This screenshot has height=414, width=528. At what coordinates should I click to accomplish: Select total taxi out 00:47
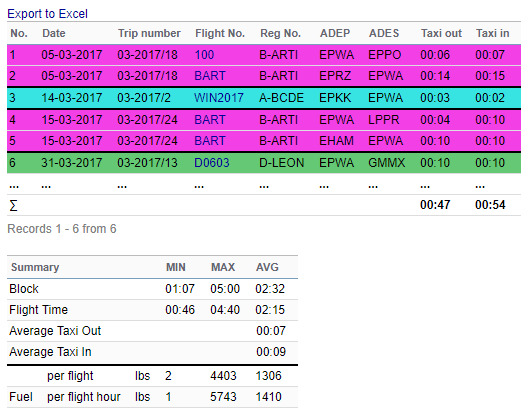point(435,204)
